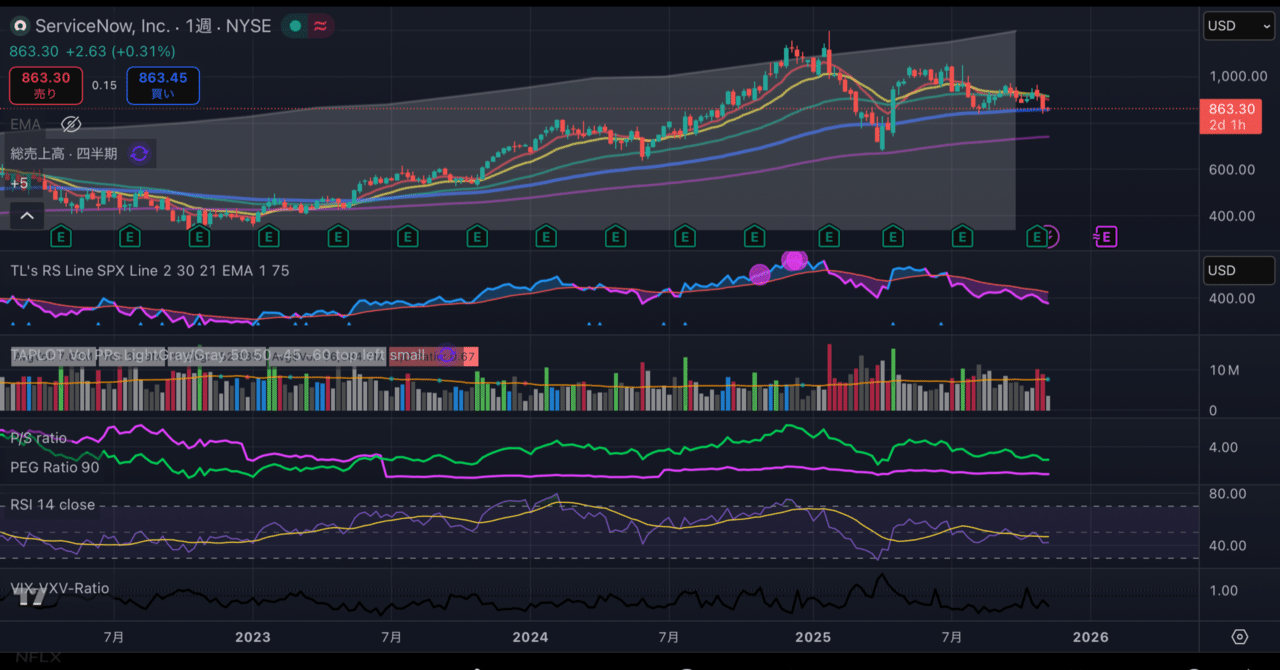Click the magenta upcoming earnings marker
This screenshot has width=1280, height=670.
[x=1105, y=237]
